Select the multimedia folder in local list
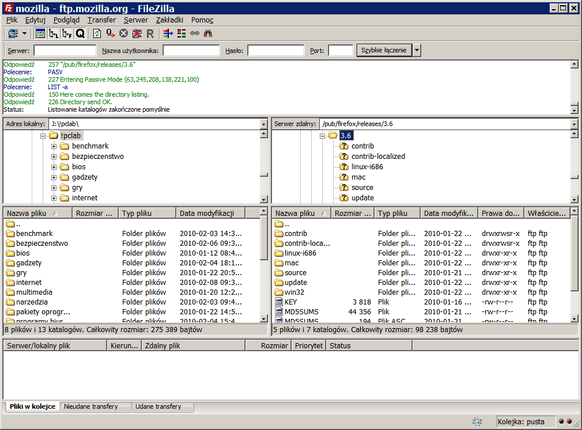 point(34,292)
